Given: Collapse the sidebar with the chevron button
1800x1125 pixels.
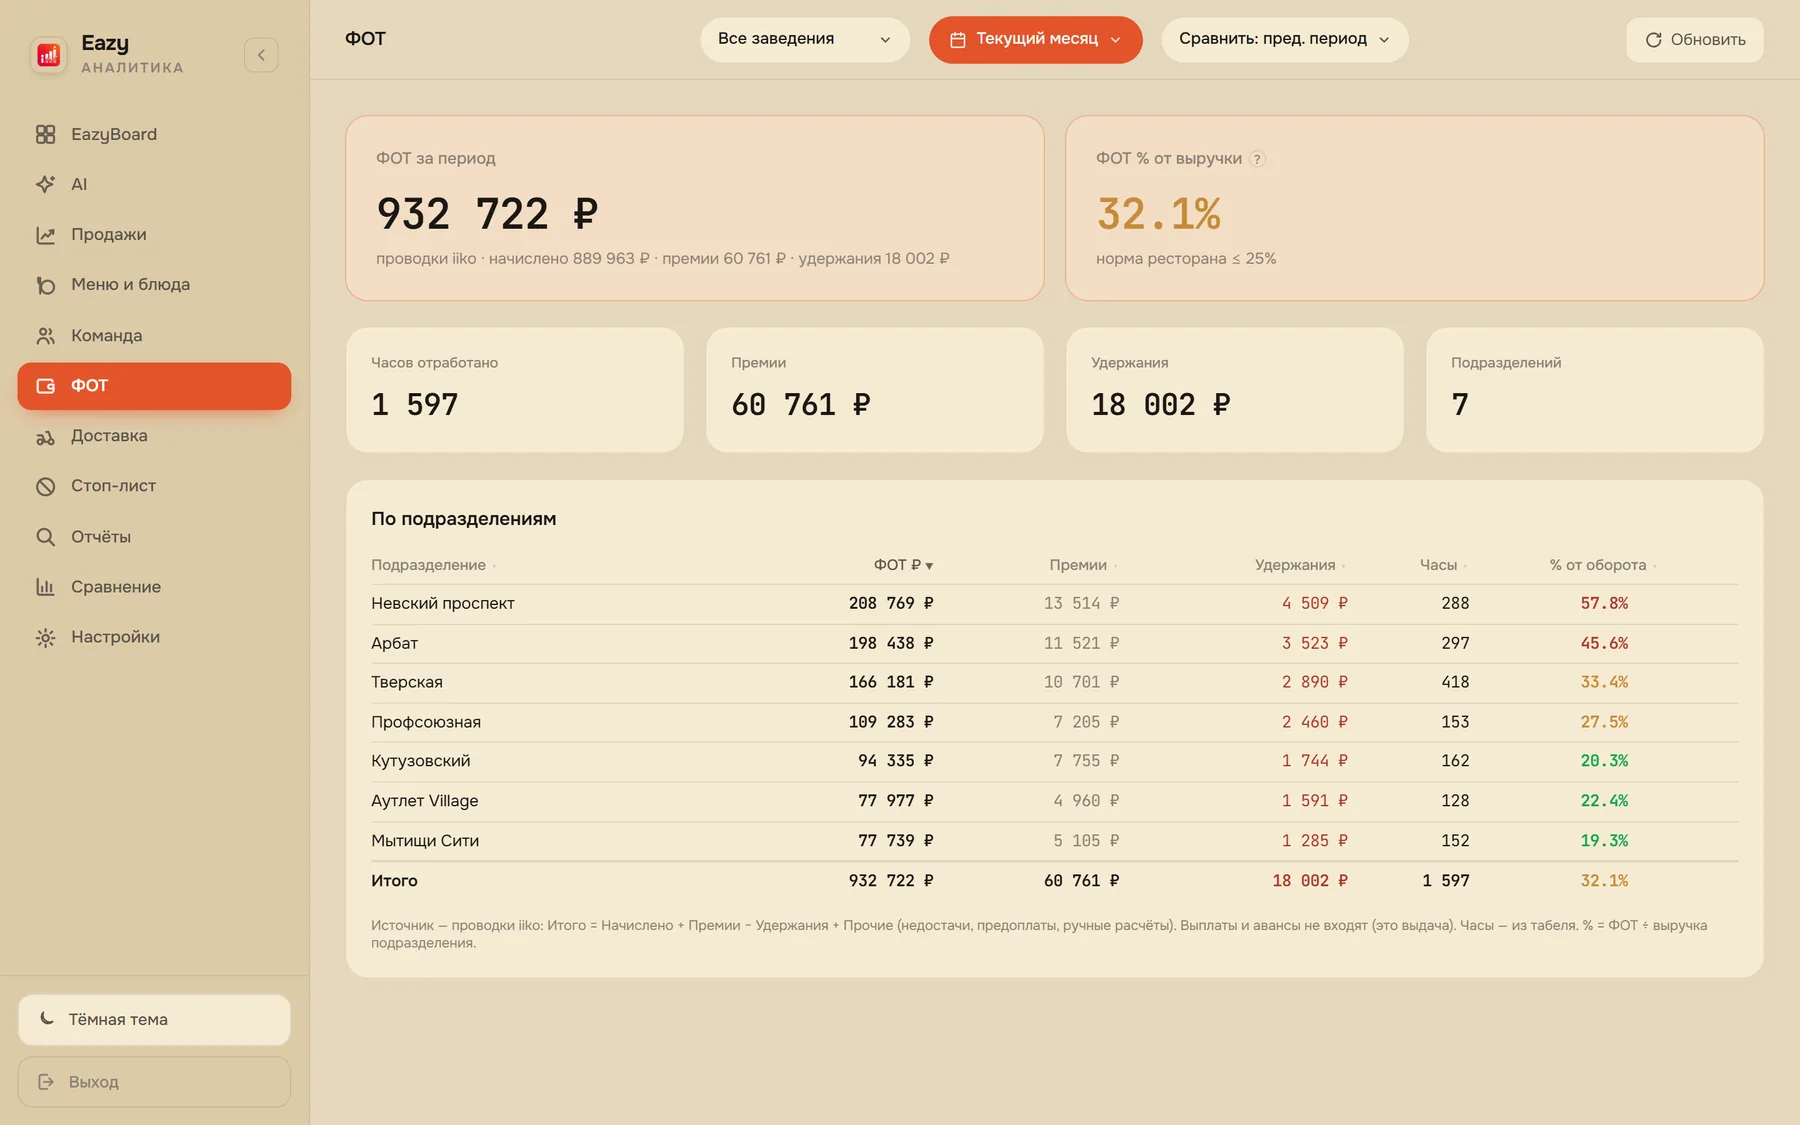Looking at the screenshot, I should pyautogui.click(x=261, y=55).
